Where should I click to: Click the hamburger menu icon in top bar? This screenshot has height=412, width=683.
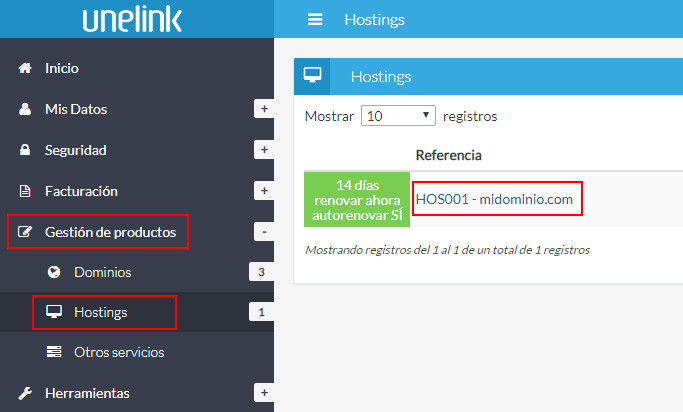(316, 19)
